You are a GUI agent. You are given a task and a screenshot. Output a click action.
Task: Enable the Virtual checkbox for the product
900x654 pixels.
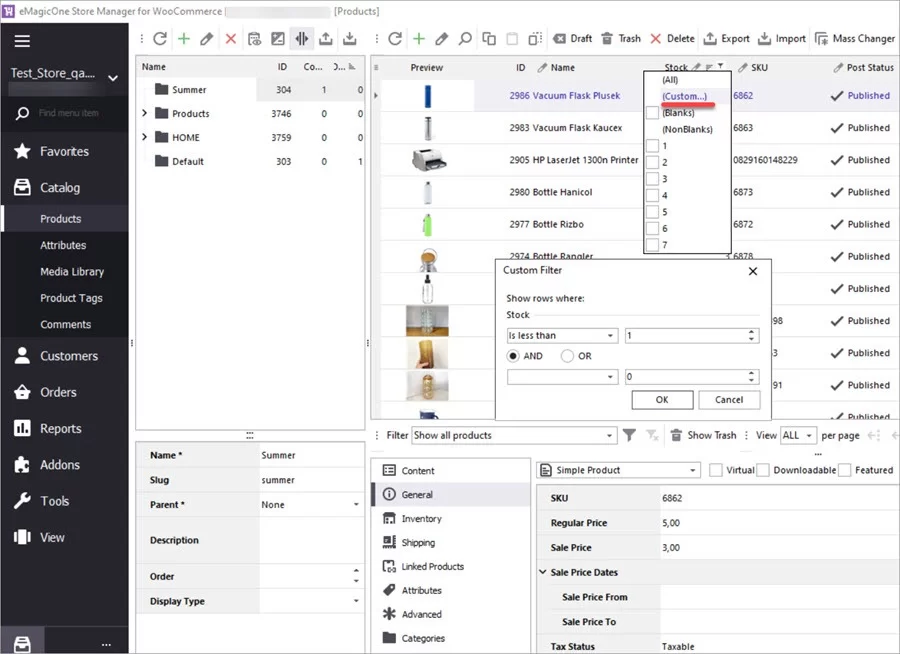(x=713, y=470)
